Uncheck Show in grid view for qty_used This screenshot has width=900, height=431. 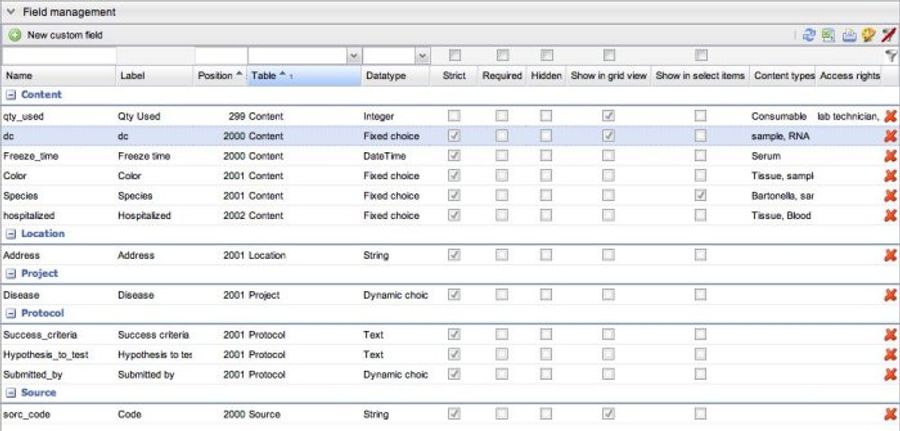pos(608,116)
